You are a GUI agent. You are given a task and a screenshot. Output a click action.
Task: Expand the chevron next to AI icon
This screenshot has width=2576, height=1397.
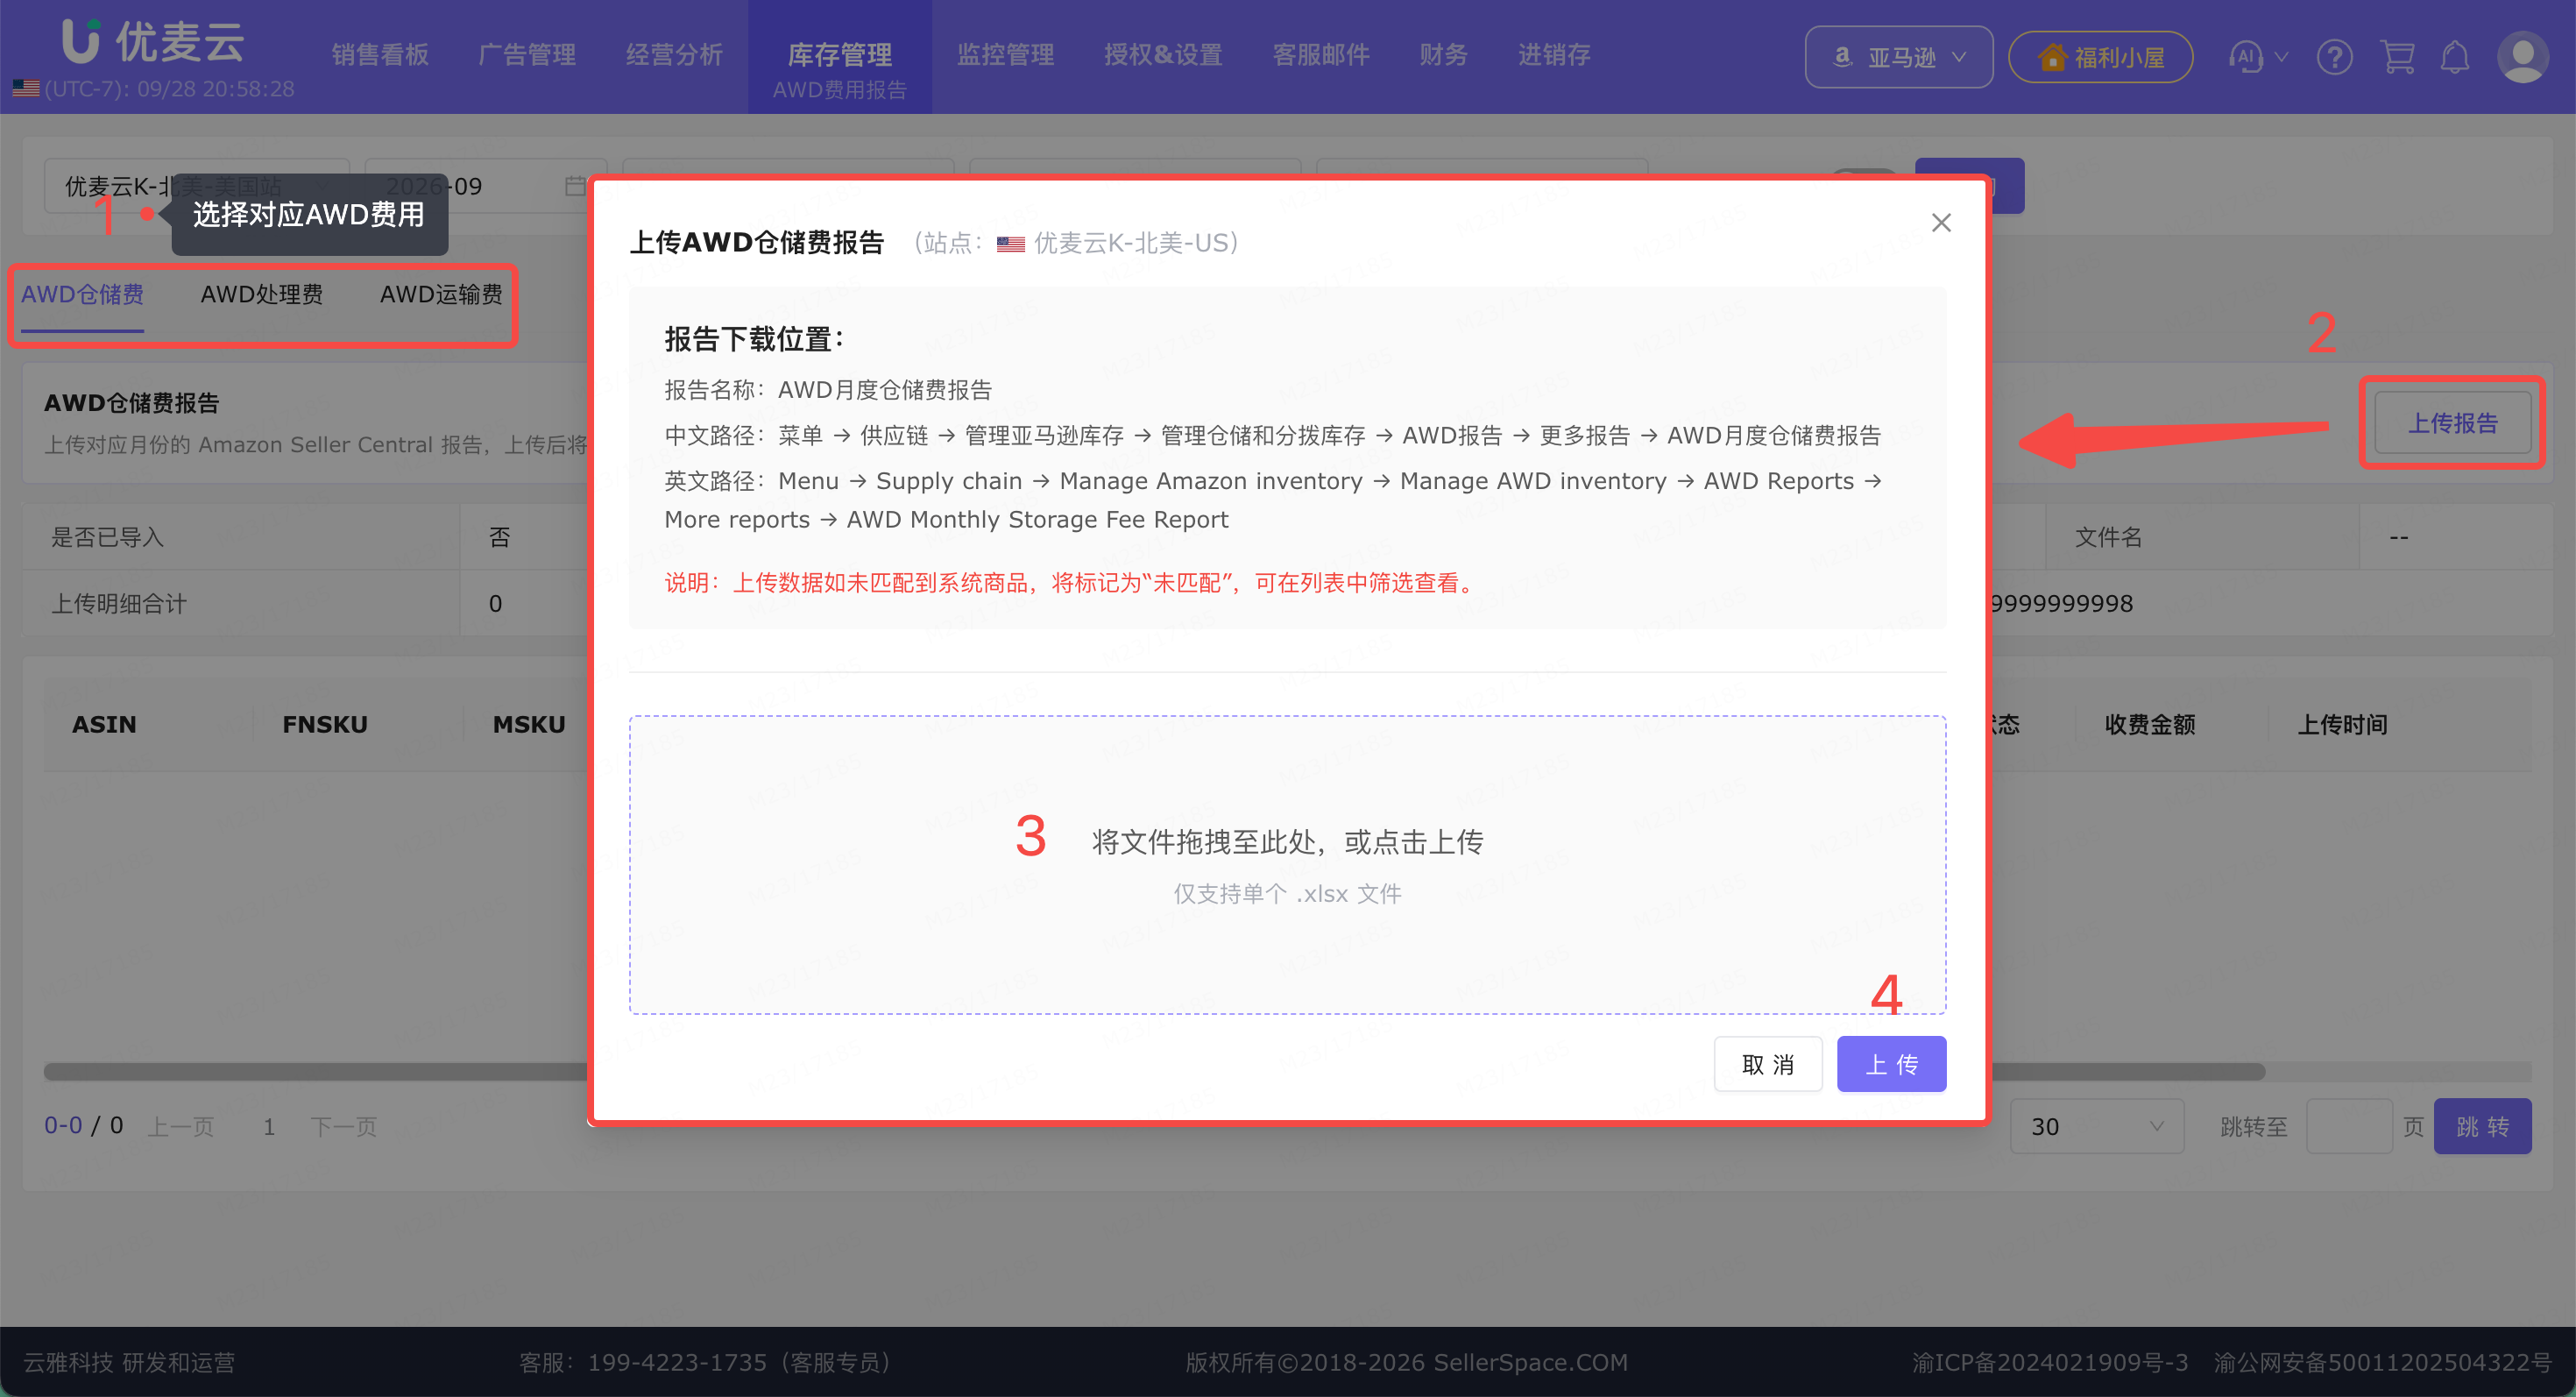[2282, 57]
